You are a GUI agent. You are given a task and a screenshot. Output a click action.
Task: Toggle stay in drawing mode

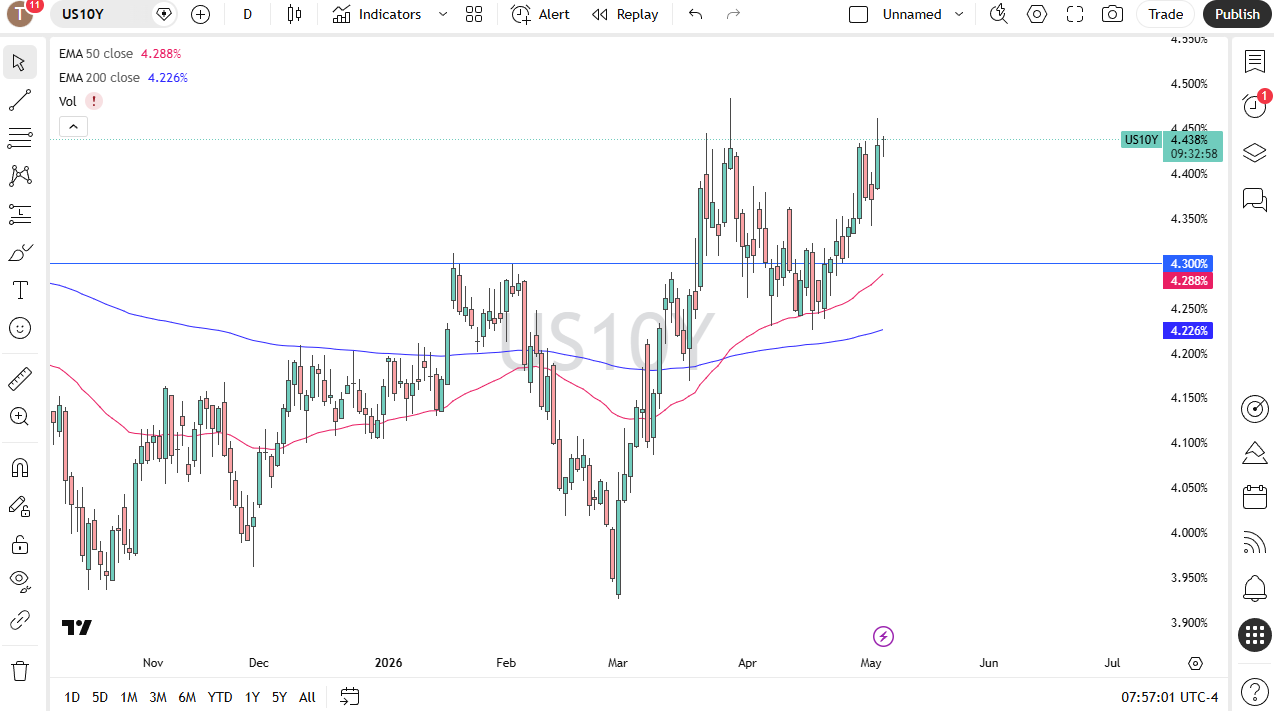[19, 506]
